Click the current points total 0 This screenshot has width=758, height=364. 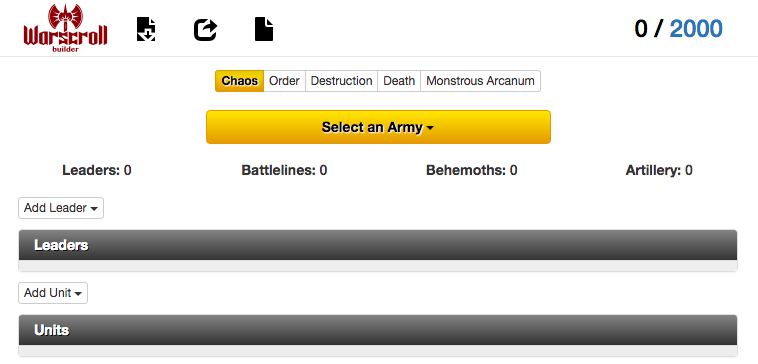coord(641,29)
